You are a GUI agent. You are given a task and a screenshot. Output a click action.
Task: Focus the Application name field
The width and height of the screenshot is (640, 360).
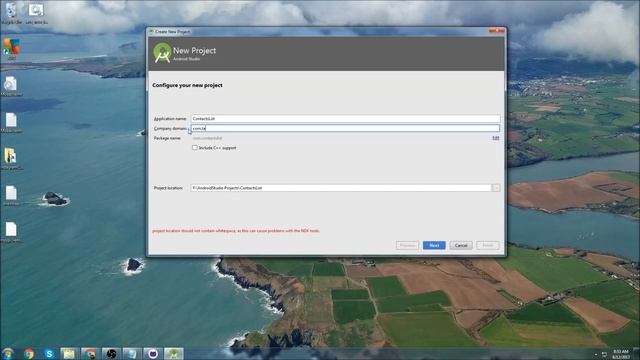(345, 118)
